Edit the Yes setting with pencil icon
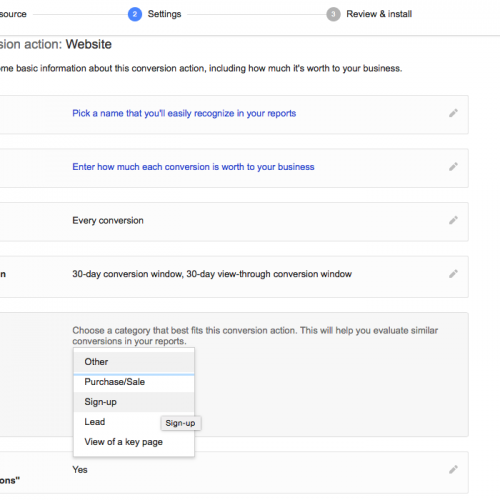This screenshot has width=500, height=500. coord(453,470)
